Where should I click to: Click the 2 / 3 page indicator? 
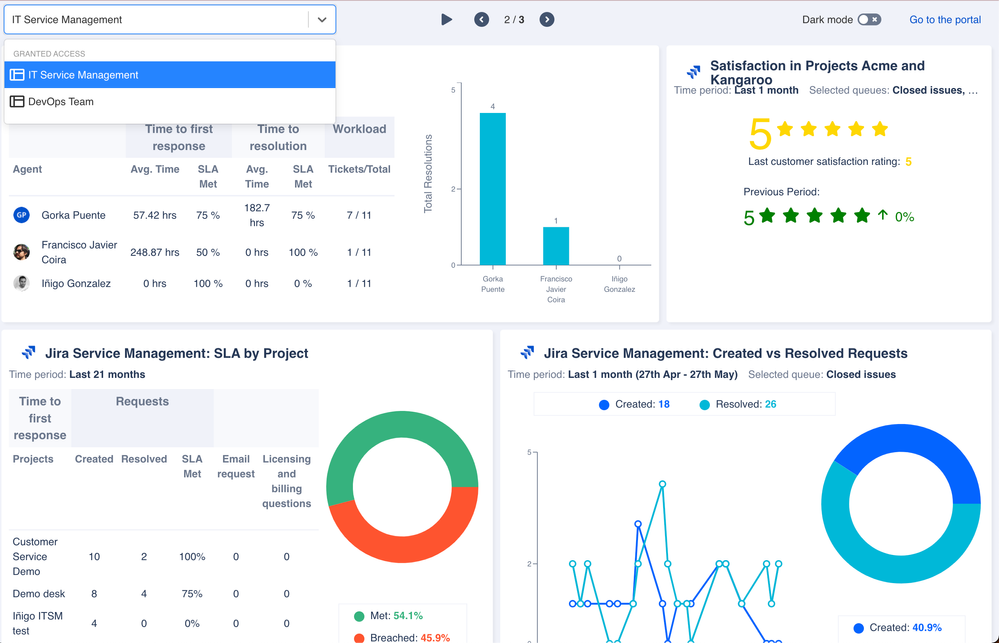pos(514,20)
